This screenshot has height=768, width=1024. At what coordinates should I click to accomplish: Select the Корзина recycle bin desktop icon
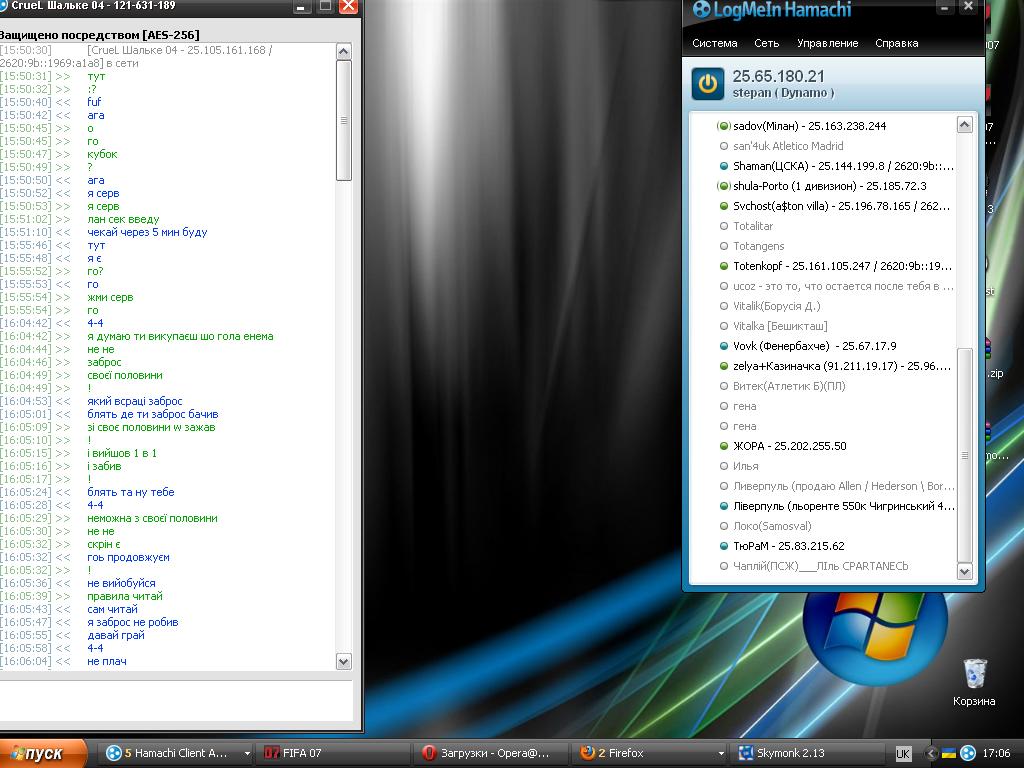(974, 682)
